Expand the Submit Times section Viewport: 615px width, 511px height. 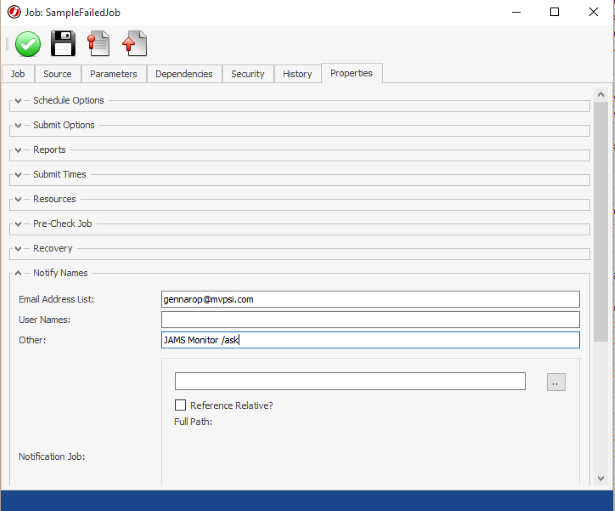tap(18, 175)
